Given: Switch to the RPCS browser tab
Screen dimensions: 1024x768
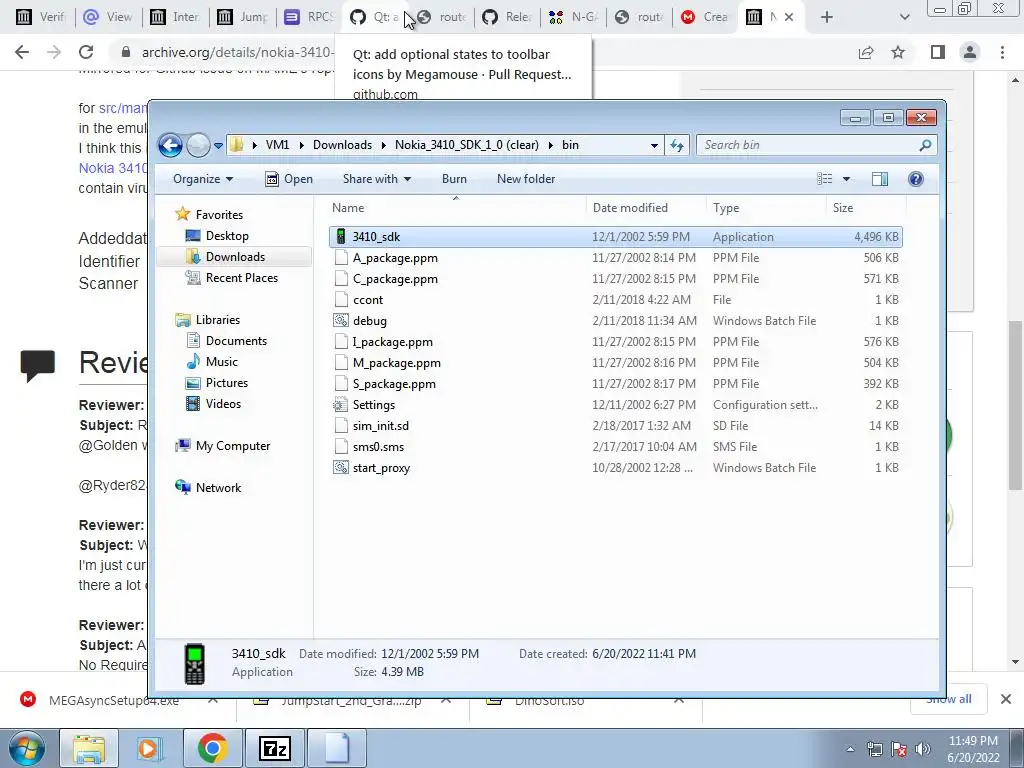Looking at the screenshot, I should (310, 17).
